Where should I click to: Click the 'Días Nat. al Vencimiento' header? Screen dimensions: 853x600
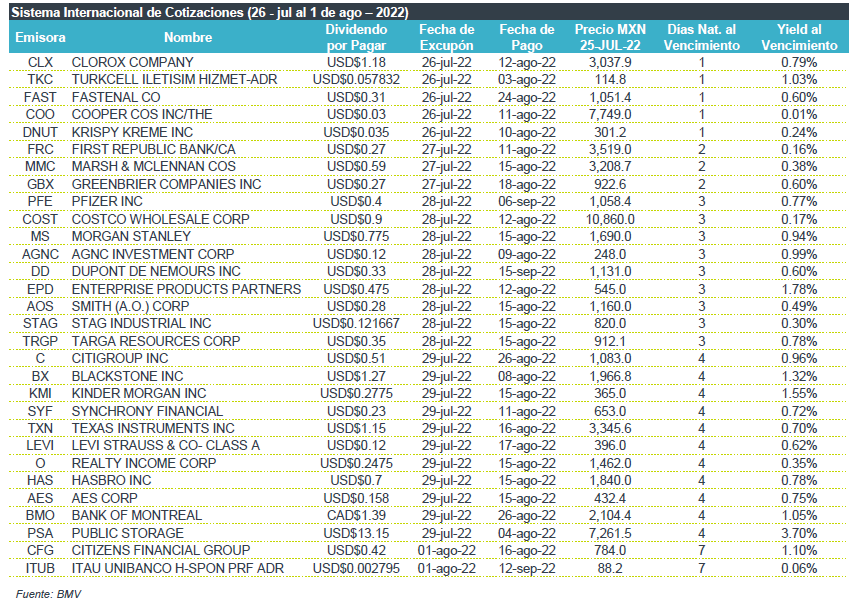coord(702,38)
